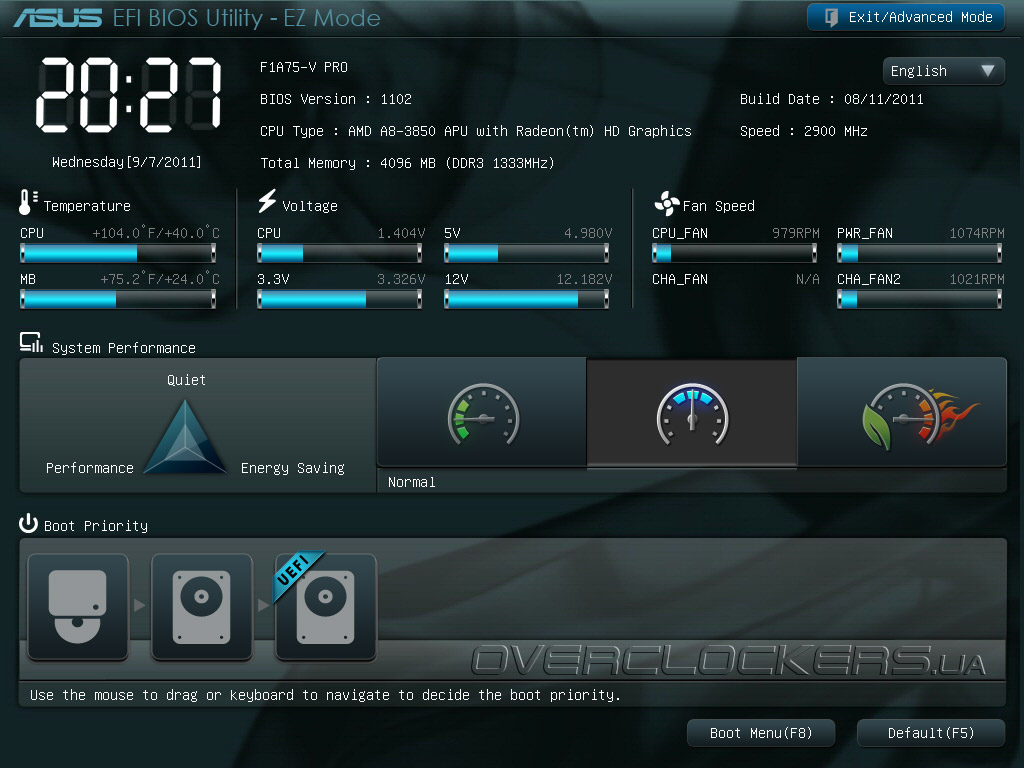
Task: Click the 3.3V voltage bar
Action: click(340, 299)
